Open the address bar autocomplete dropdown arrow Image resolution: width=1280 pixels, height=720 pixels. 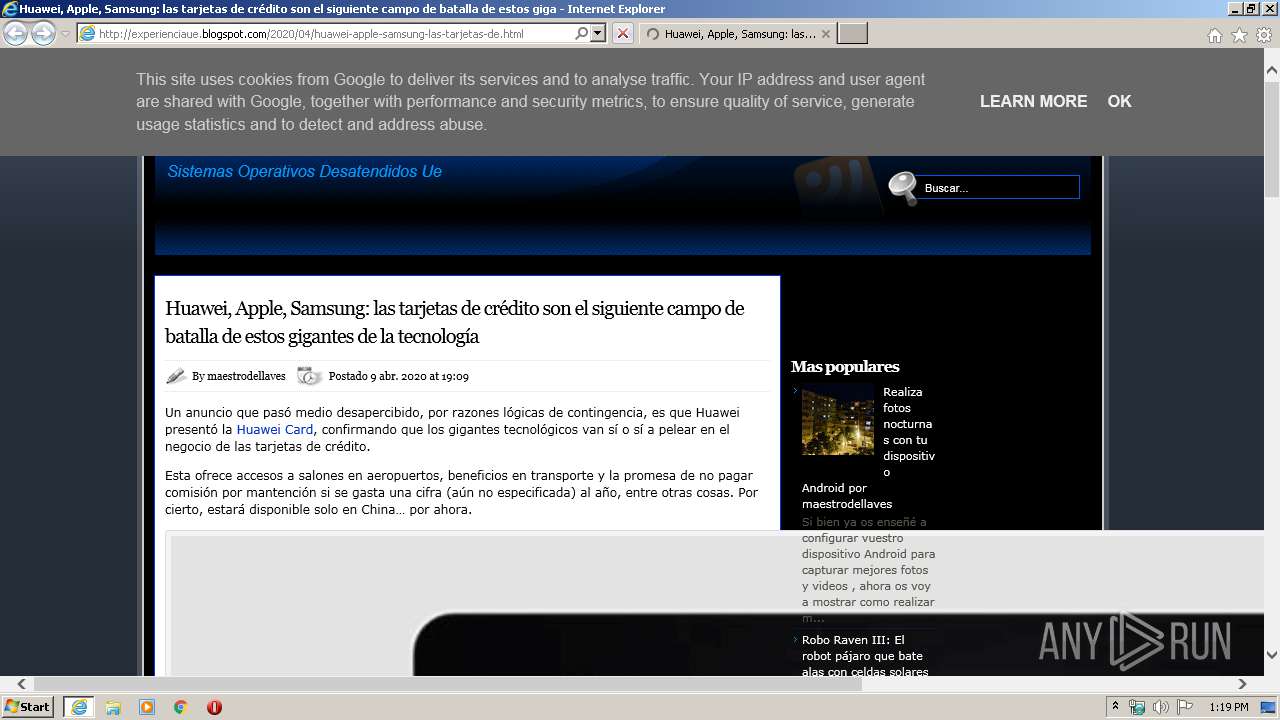point(598,33)
